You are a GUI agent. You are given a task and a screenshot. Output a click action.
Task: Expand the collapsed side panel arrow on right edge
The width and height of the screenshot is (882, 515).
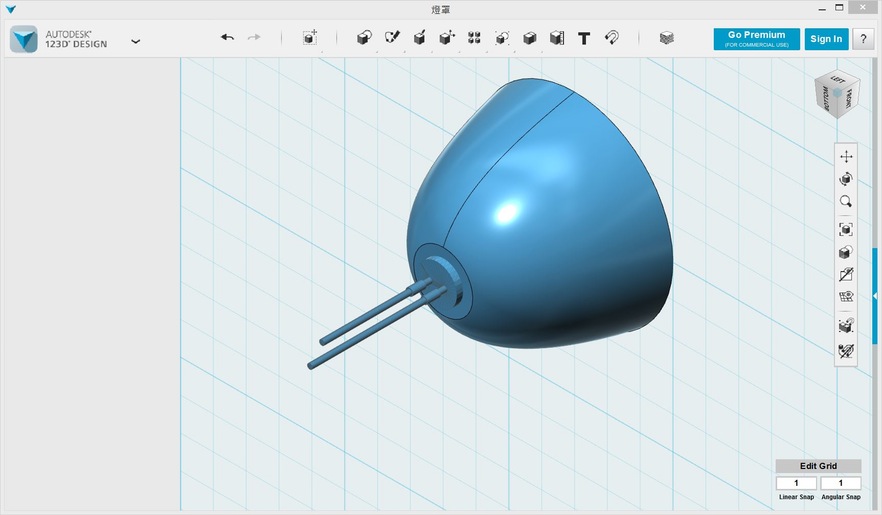[875, 296]
